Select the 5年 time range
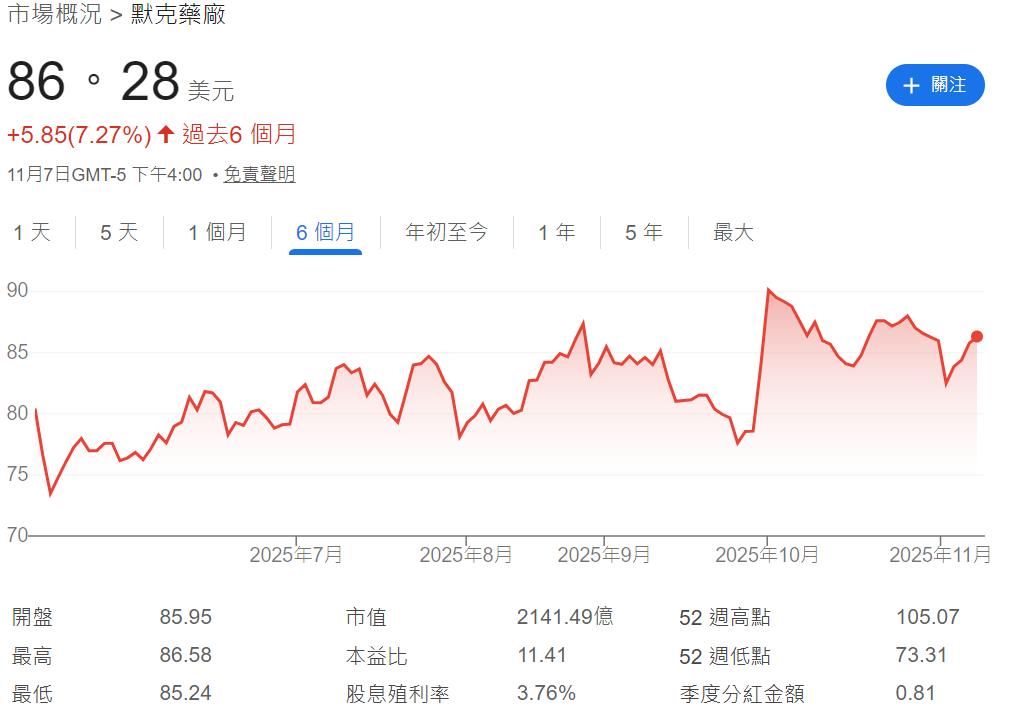 click(x=643, y=232)
